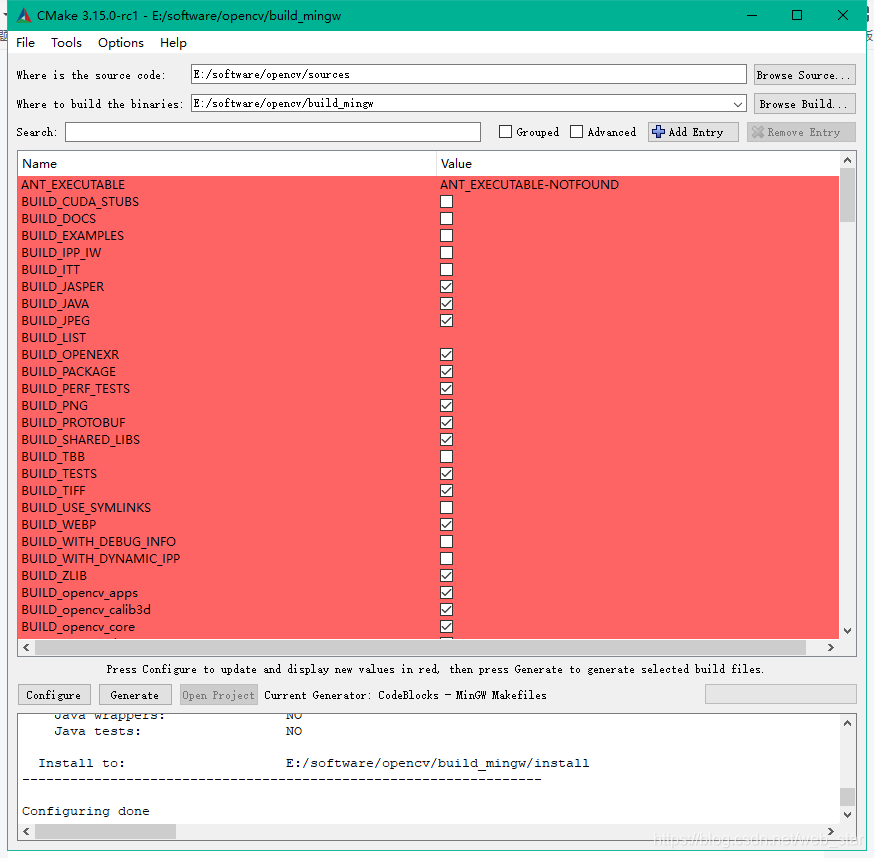
Task: Open the File menu
Action: coord(25,43)
